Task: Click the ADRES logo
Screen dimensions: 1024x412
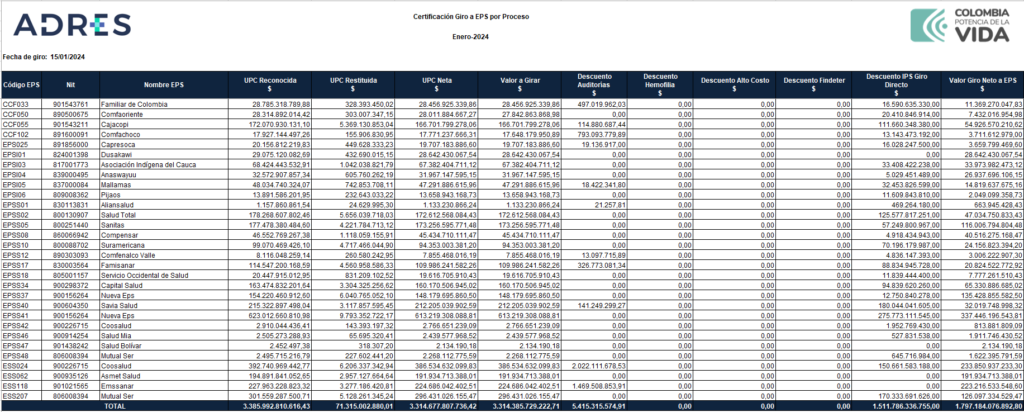Action: (x=72, y=24)
